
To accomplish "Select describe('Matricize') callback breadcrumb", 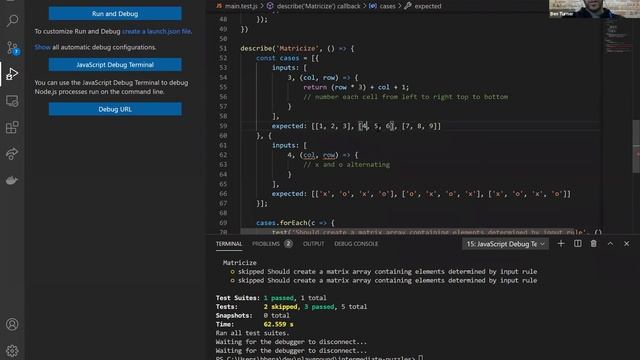I will coord(314,6).
